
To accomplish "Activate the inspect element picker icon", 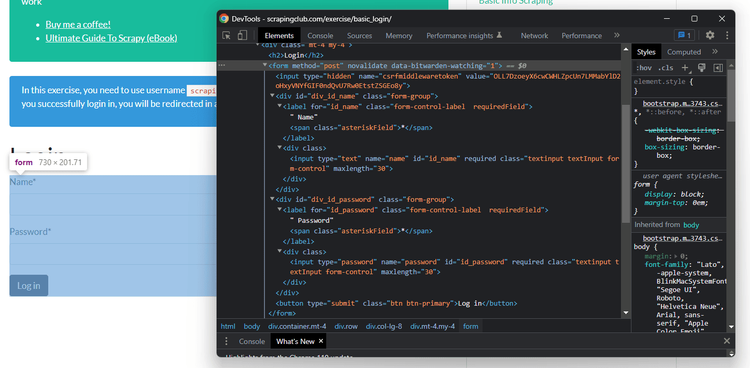I will pos(227,35).
